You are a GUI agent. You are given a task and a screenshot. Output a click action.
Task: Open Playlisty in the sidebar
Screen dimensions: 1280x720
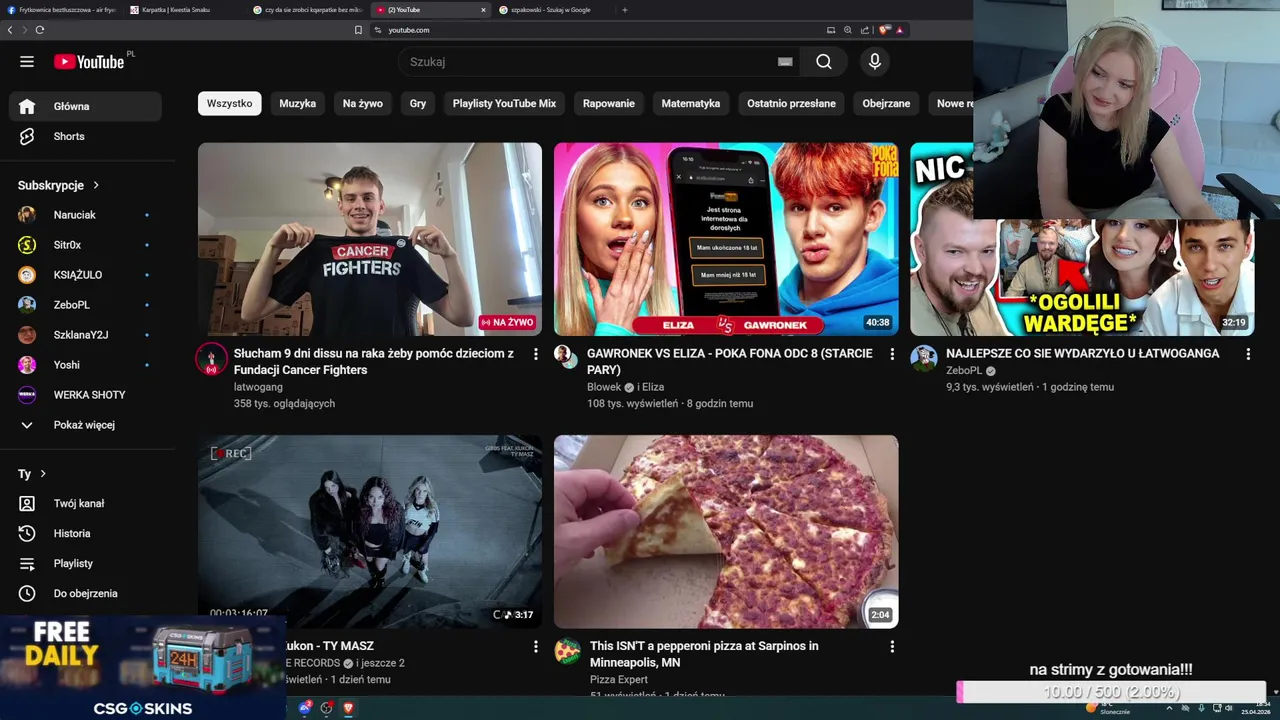coord(85,564)
